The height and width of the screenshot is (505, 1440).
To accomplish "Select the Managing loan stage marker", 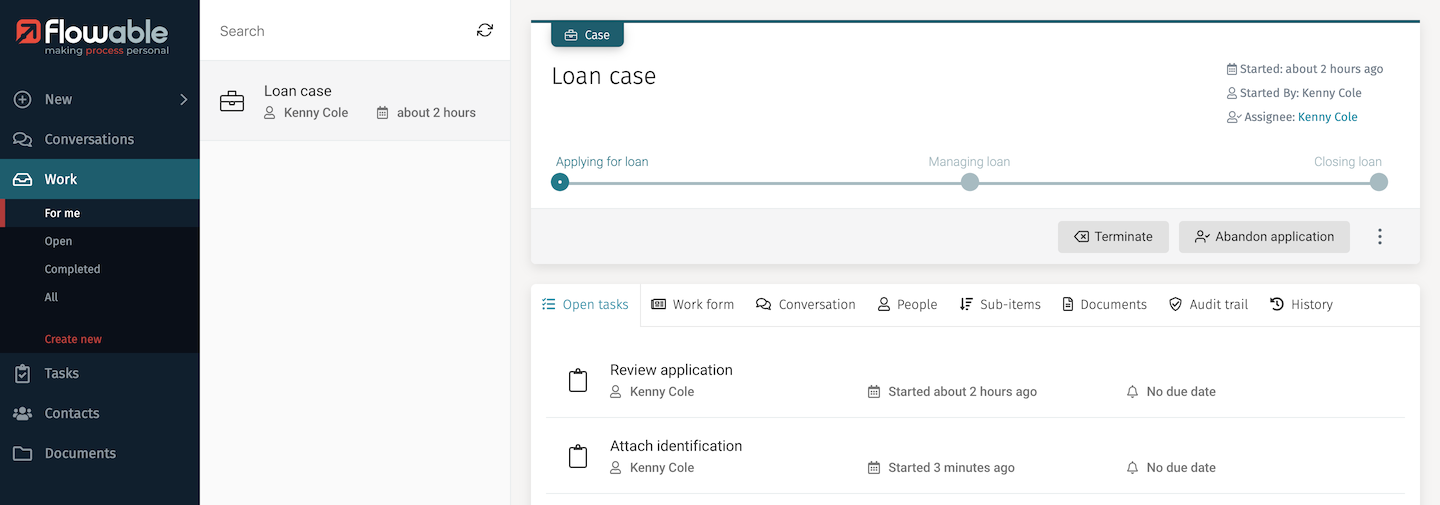I will tap(969, 182).
